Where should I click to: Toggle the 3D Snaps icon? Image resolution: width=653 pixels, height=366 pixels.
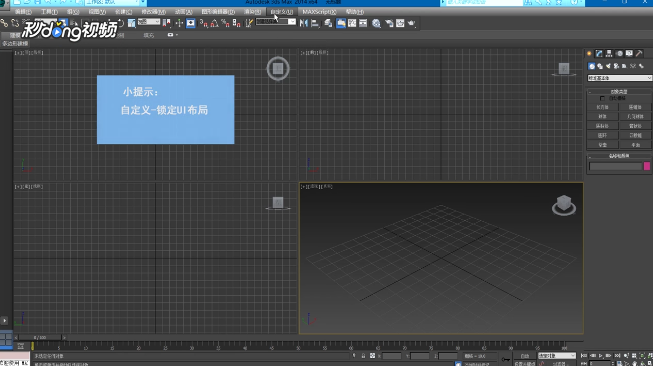204,23
